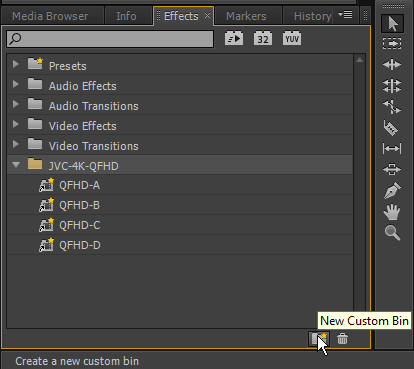
Task: Switch to the Media Browser tab
Action: 50,16
